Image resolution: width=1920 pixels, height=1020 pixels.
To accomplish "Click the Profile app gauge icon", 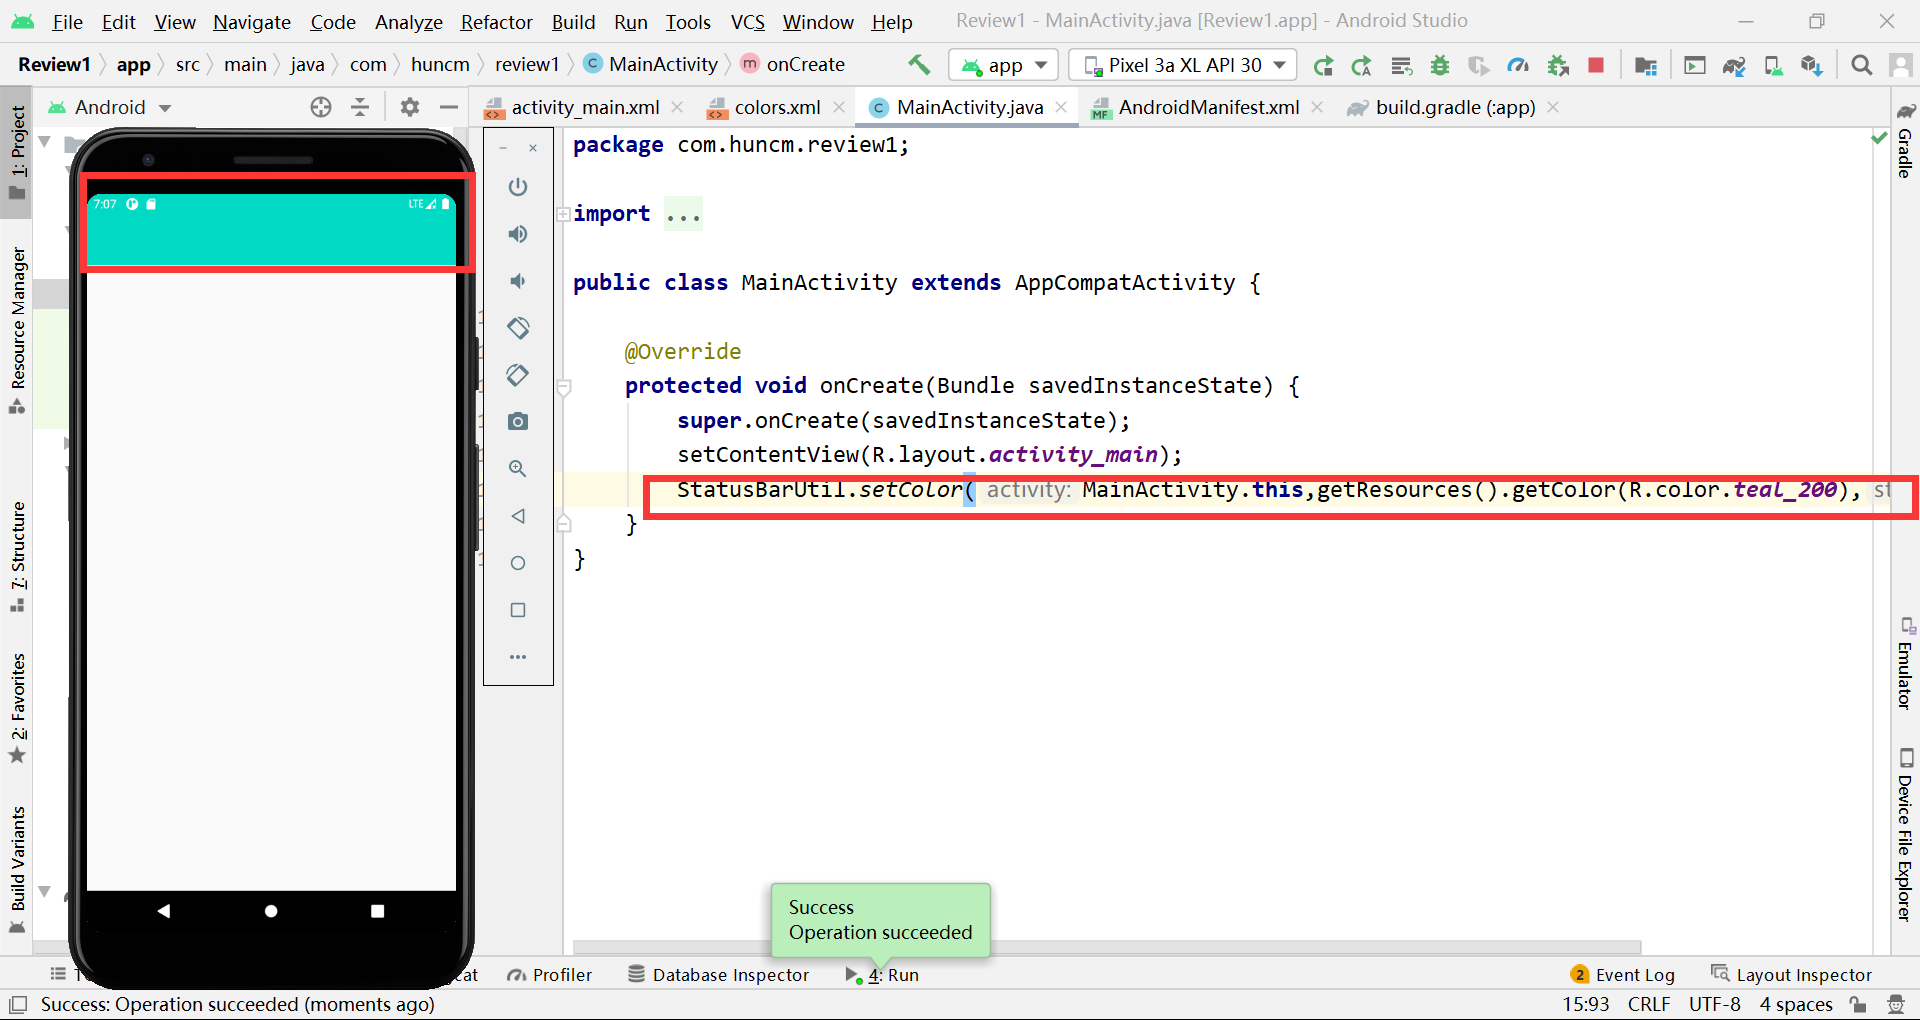I will pos(1518,66).
